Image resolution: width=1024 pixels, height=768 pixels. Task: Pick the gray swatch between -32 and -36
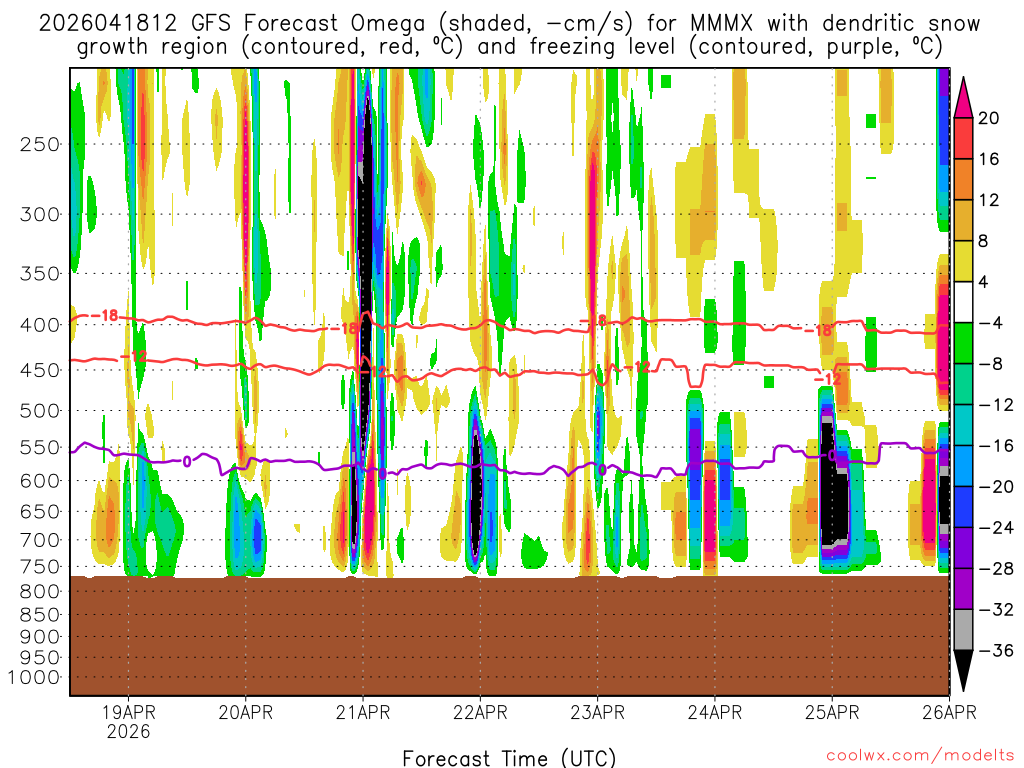pos(964,629)
